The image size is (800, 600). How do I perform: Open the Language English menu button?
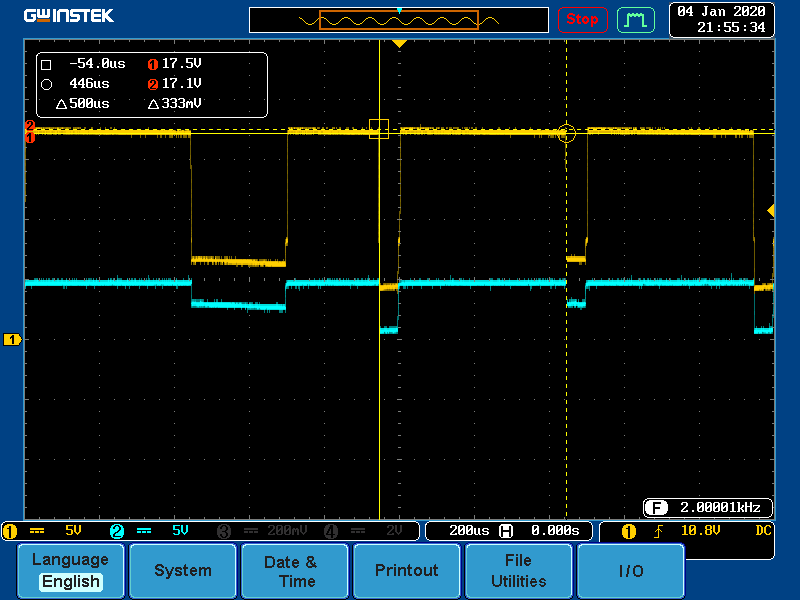pos(71,570)
